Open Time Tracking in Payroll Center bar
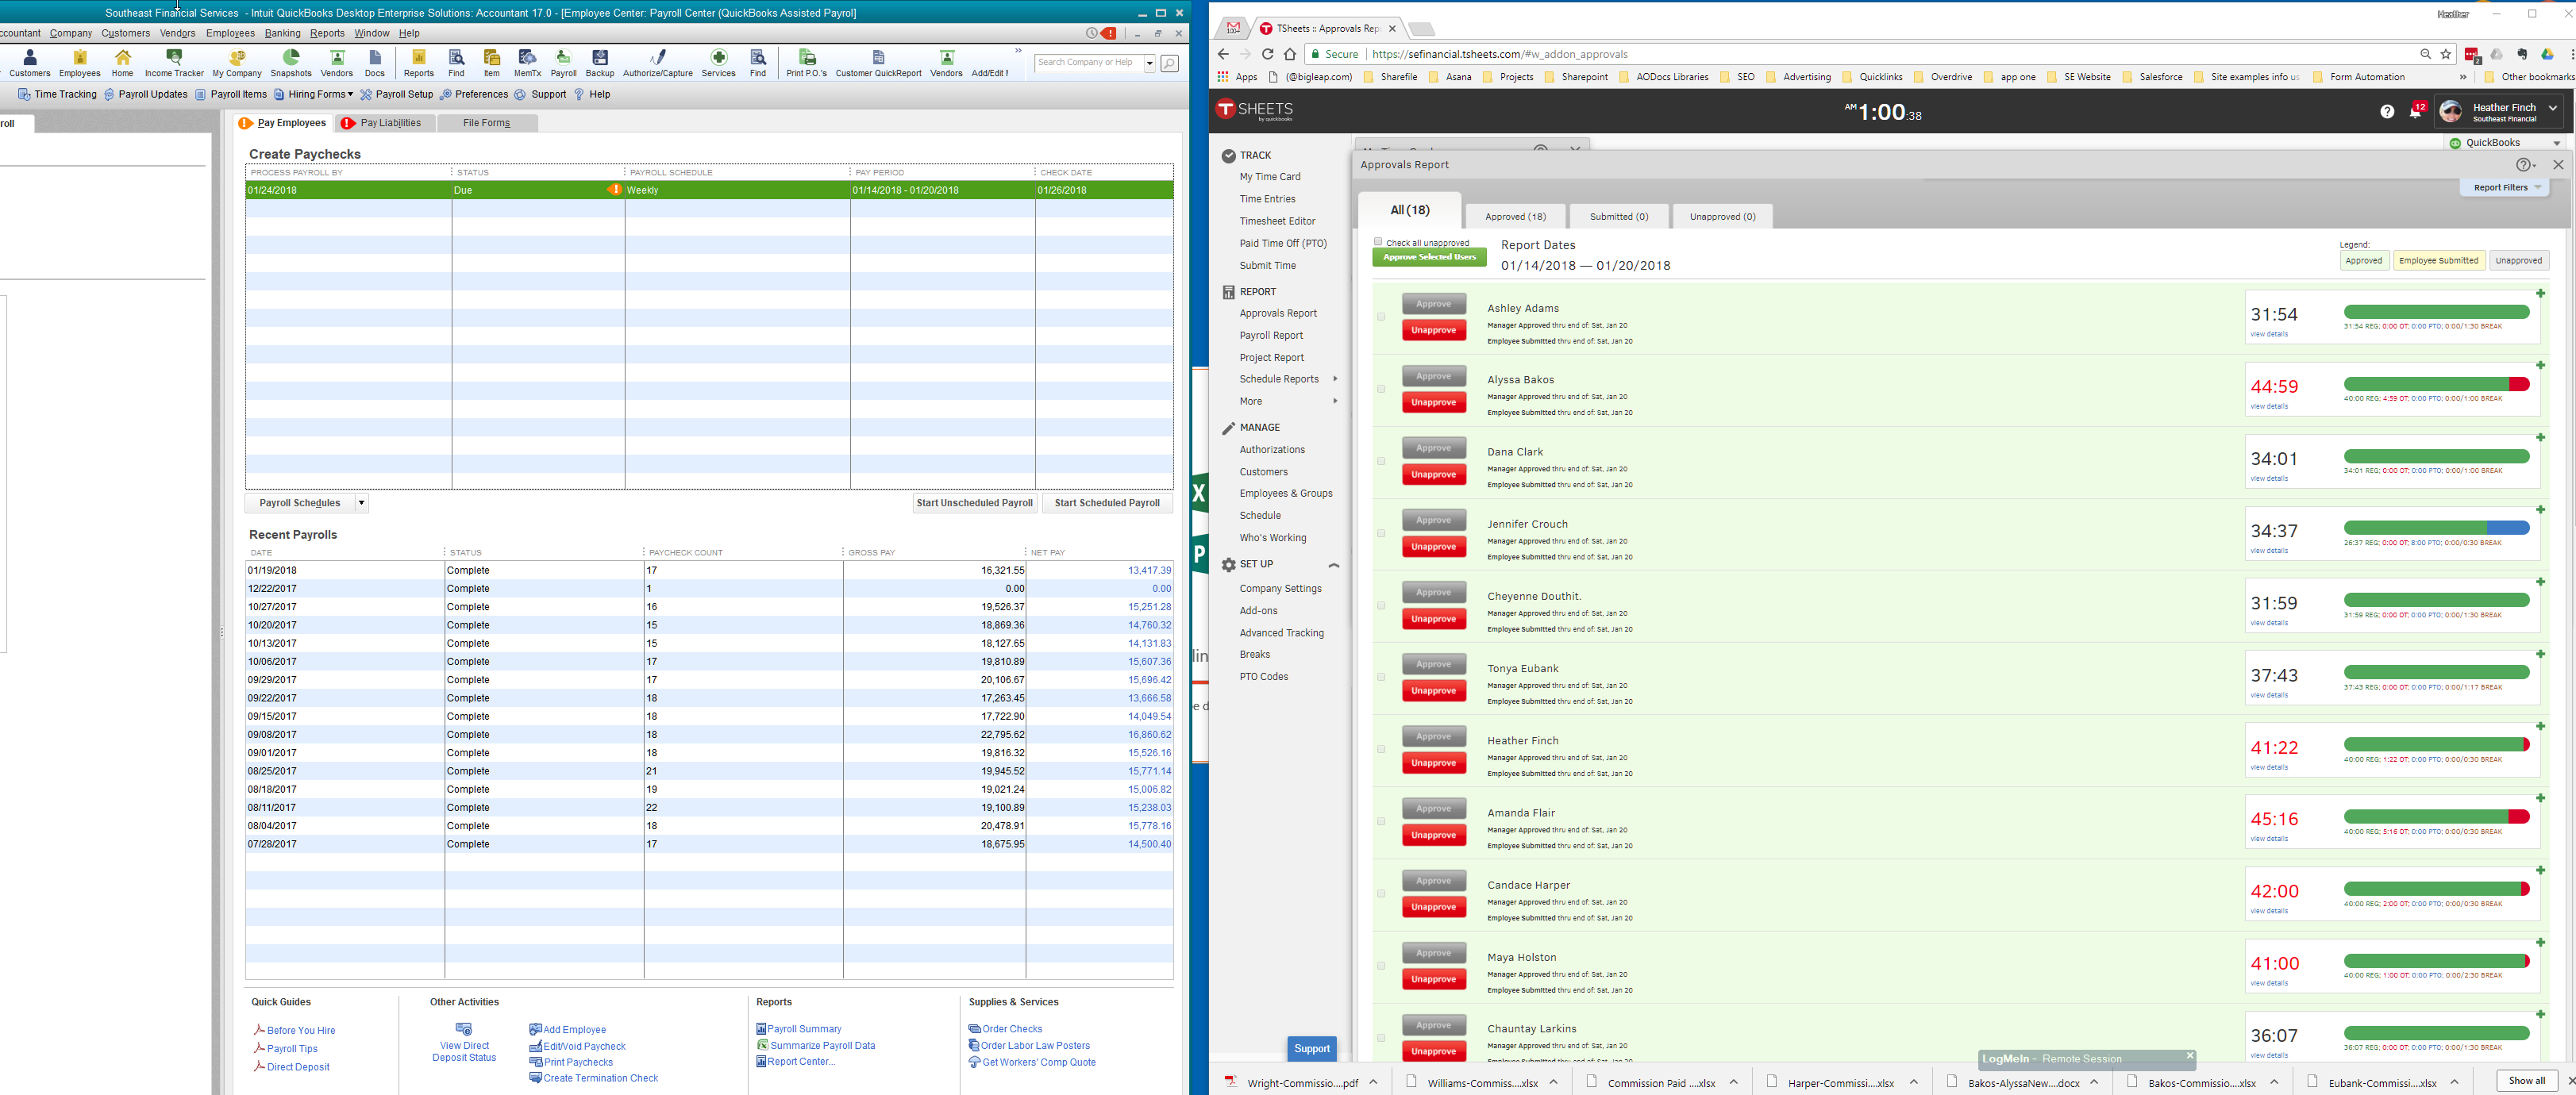Screen dimensions: 2576x1095 click(57, 95)
